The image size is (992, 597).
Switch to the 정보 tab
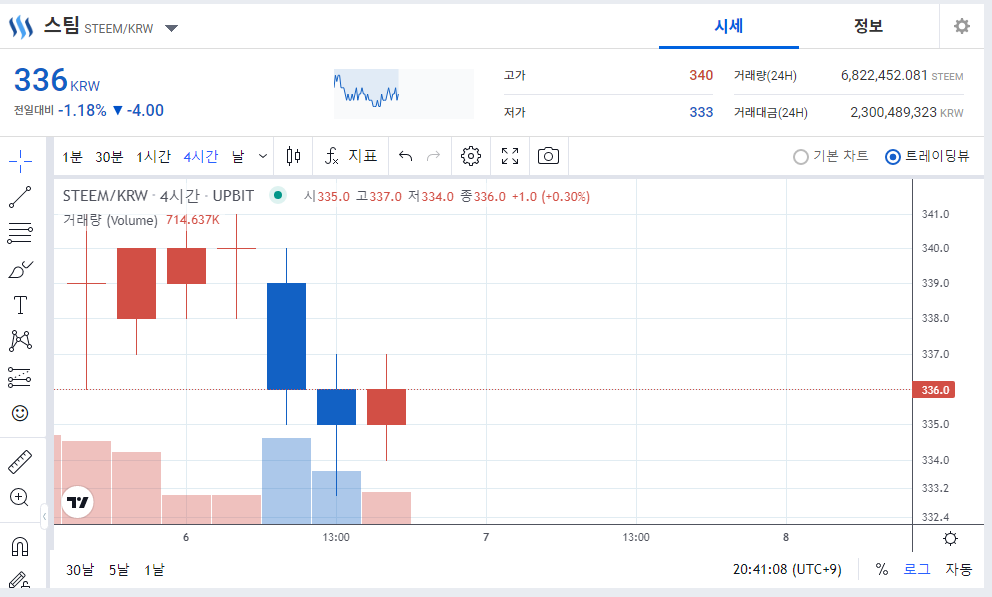[868, 26]
